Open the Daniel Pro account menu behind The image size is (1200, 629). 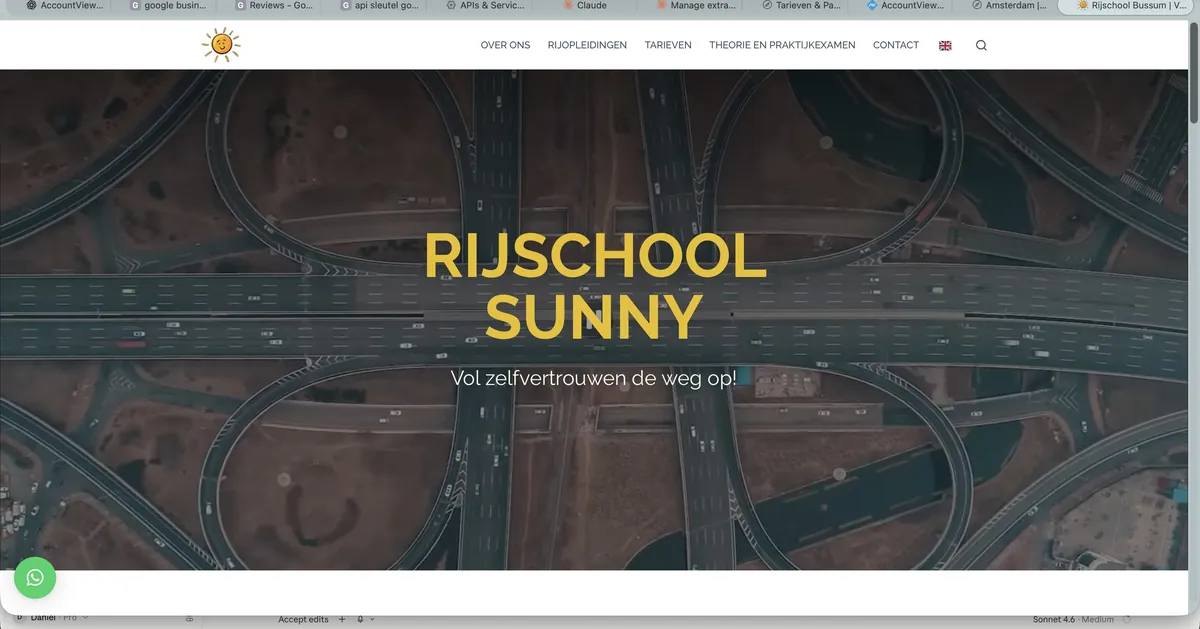52,619
